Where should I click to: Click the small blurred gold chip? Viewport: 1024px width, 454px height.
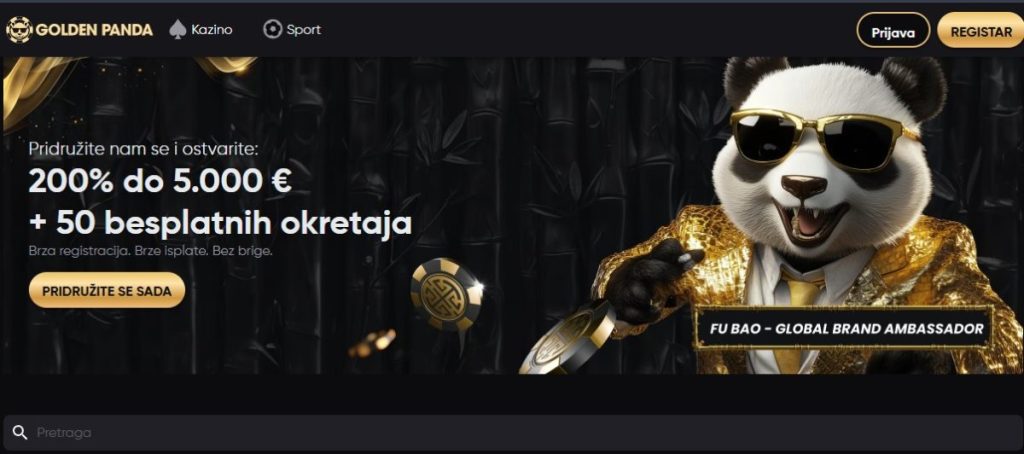coord(374,343)
